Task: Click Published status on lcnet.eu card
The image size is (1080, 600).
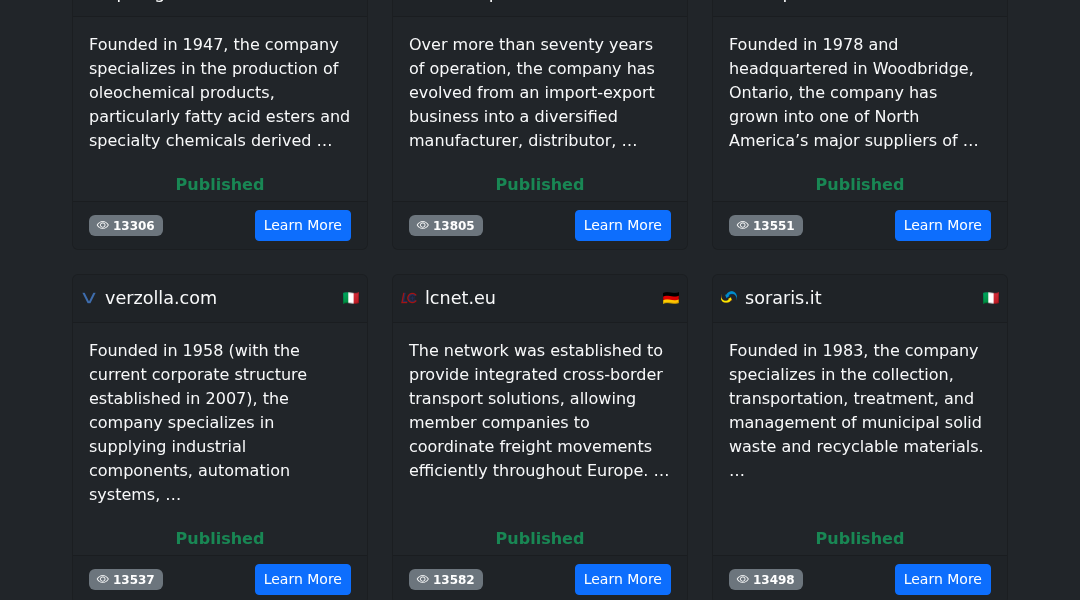Action: tap(540, 539)
